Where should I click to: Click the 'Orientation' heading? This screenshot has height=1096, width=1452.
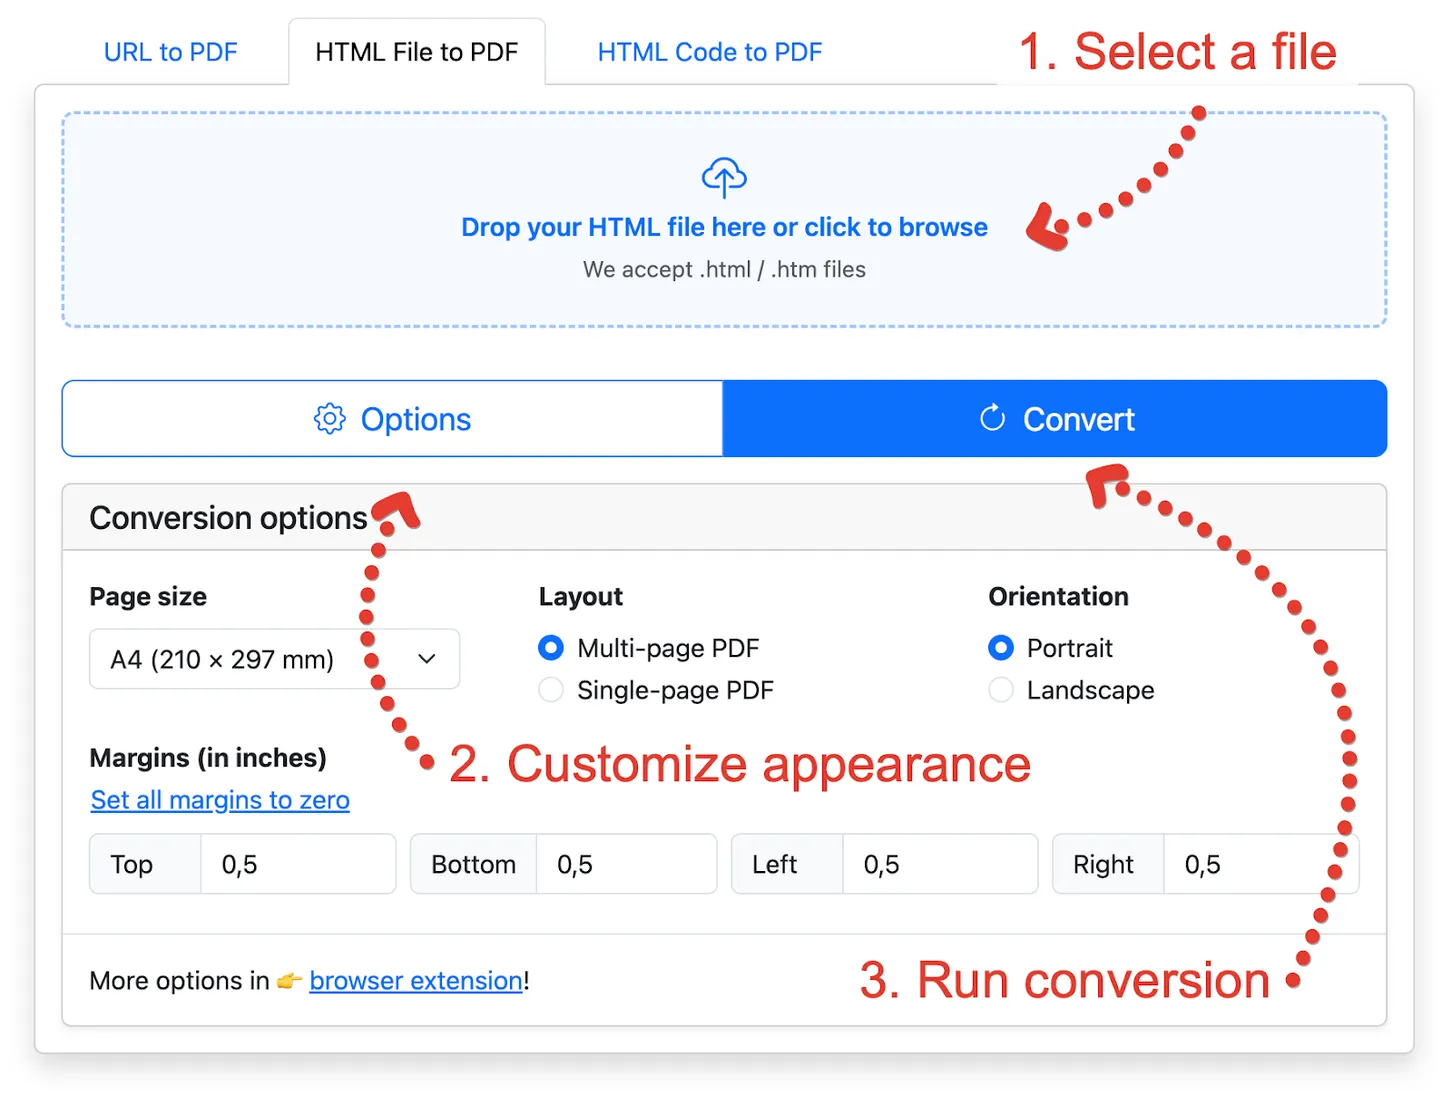coord(1059,597)
